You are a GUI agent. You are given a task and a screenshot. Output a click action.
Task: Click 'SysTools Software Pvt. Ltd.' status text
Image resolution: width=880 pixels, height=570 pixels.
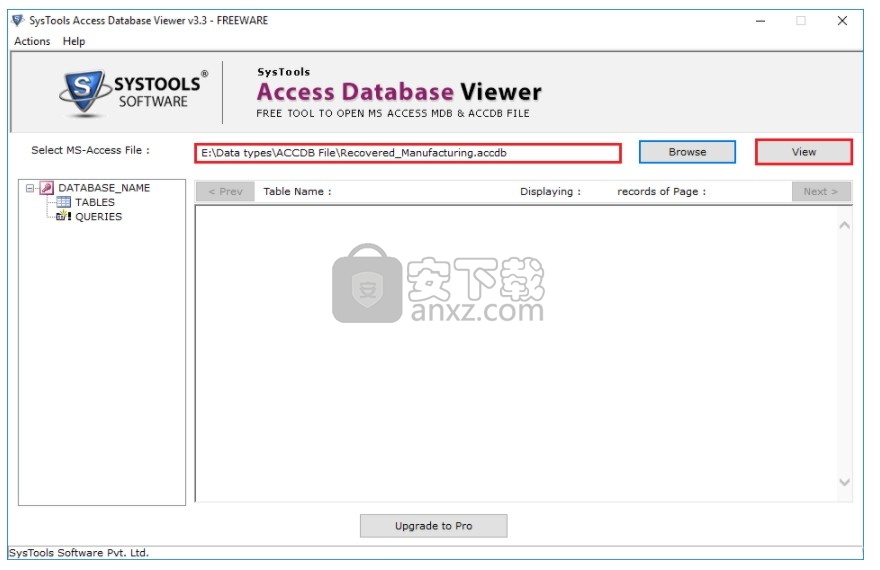(79, 553)
